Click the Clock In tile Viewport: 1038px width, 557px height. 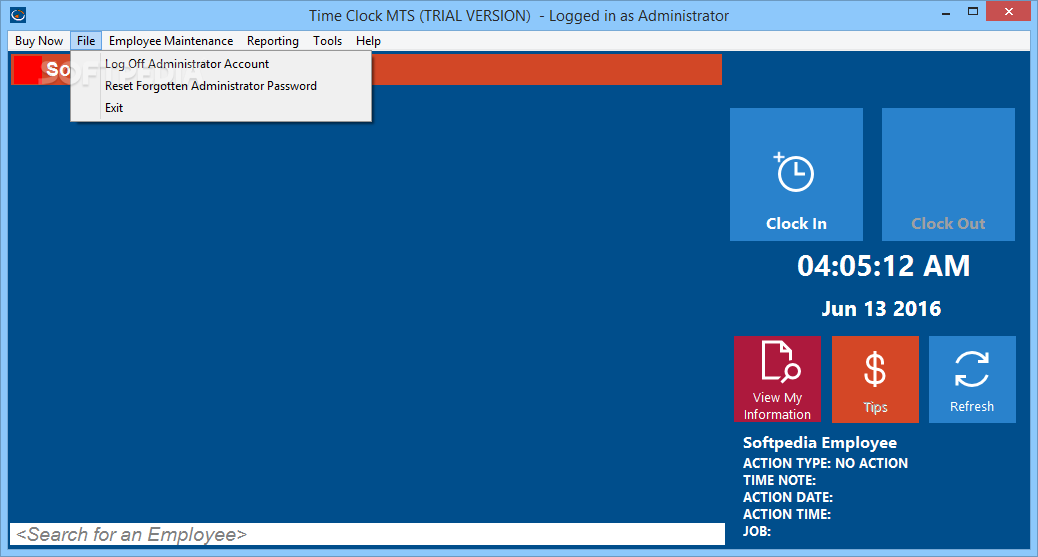click(x=796, y=174)
